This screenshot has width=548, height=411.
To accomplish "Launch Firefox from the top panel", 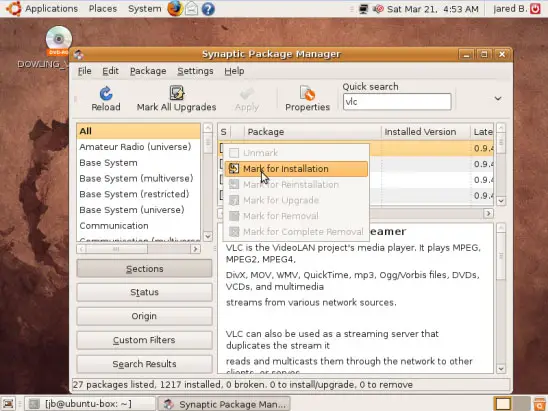I will [175, 8].
